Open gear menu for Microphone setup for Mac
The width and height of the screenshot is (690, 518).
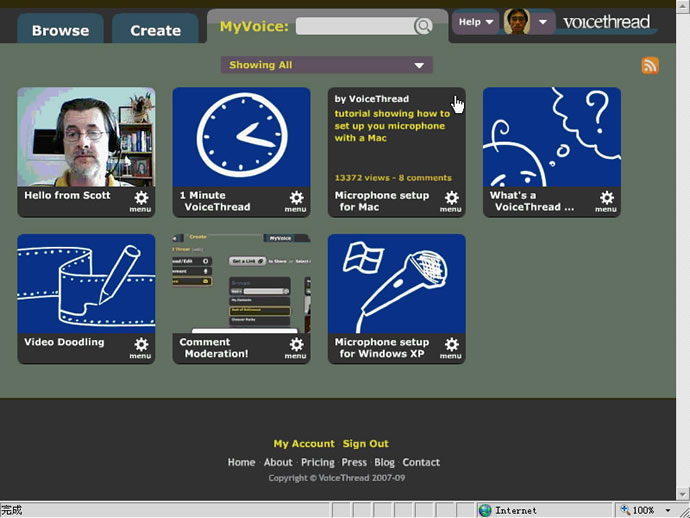pyautogui.click(x=451, y=202)
